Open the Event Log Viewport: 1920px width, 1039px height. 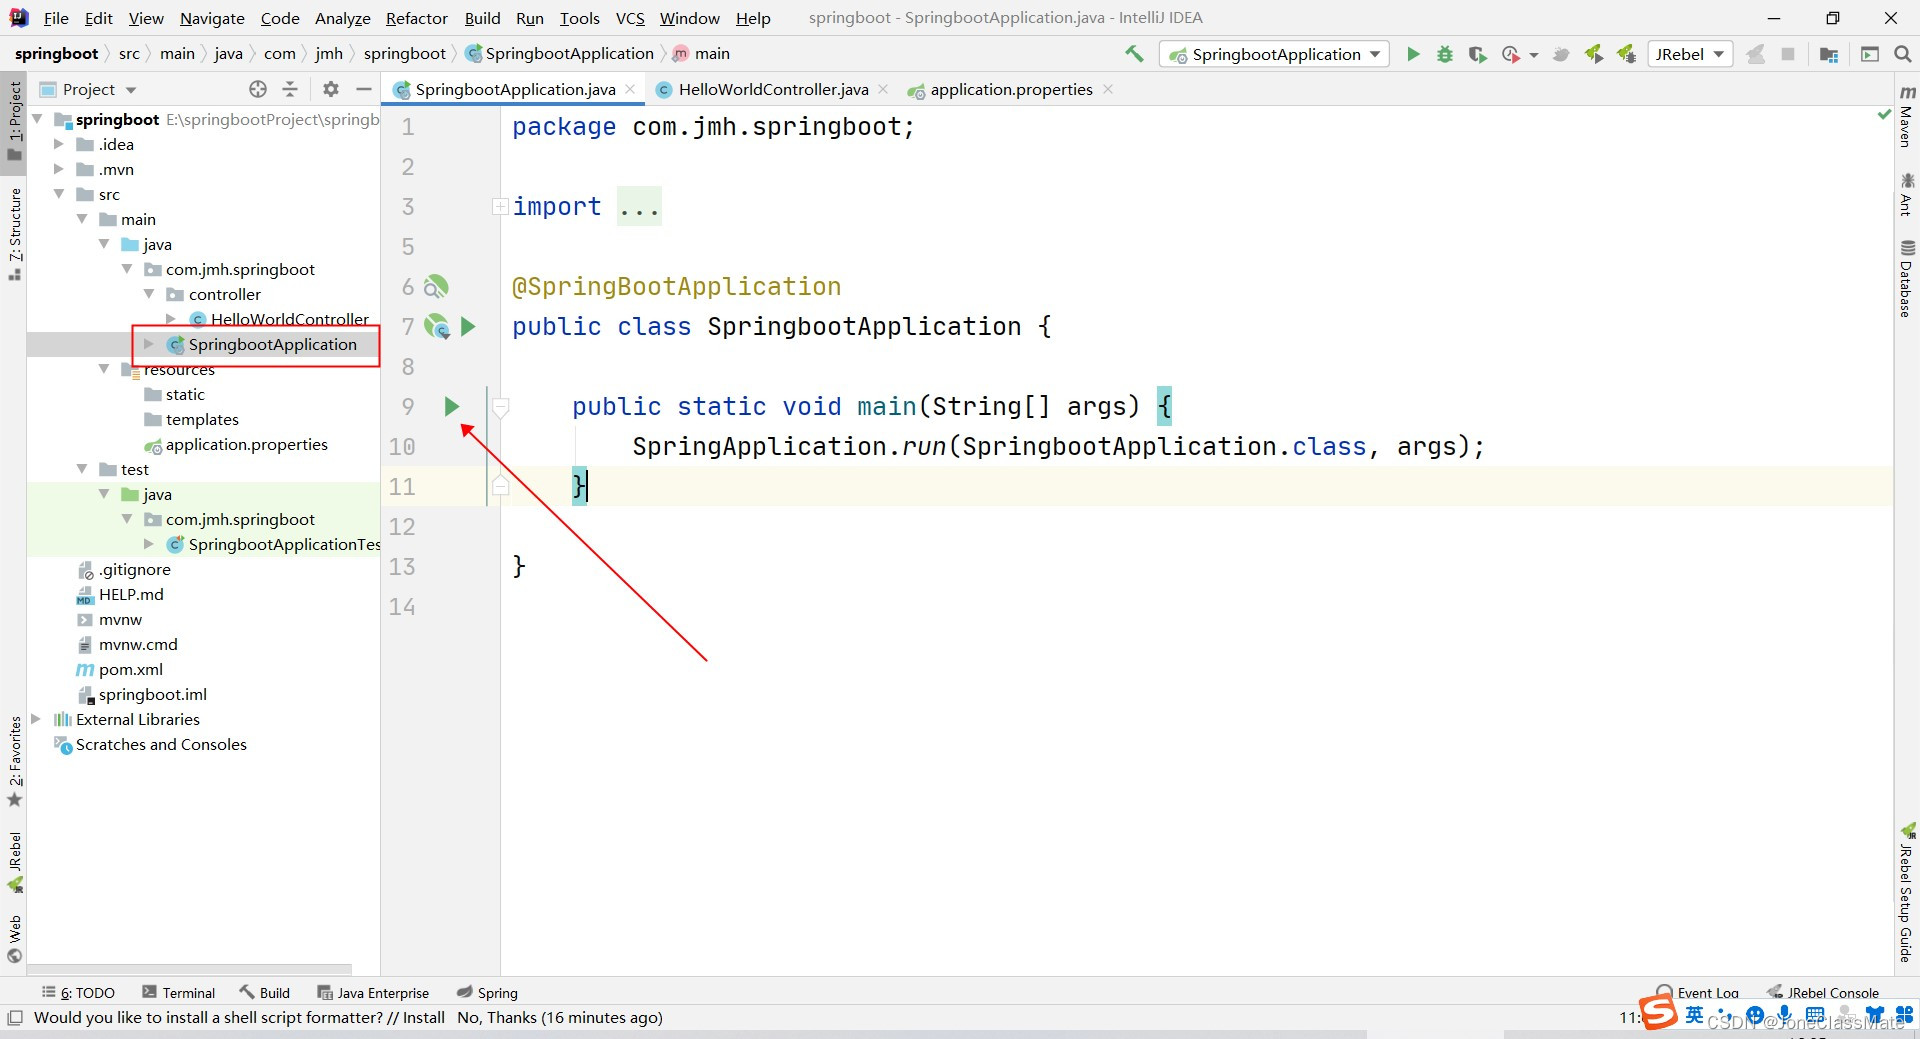(1697, 992)
